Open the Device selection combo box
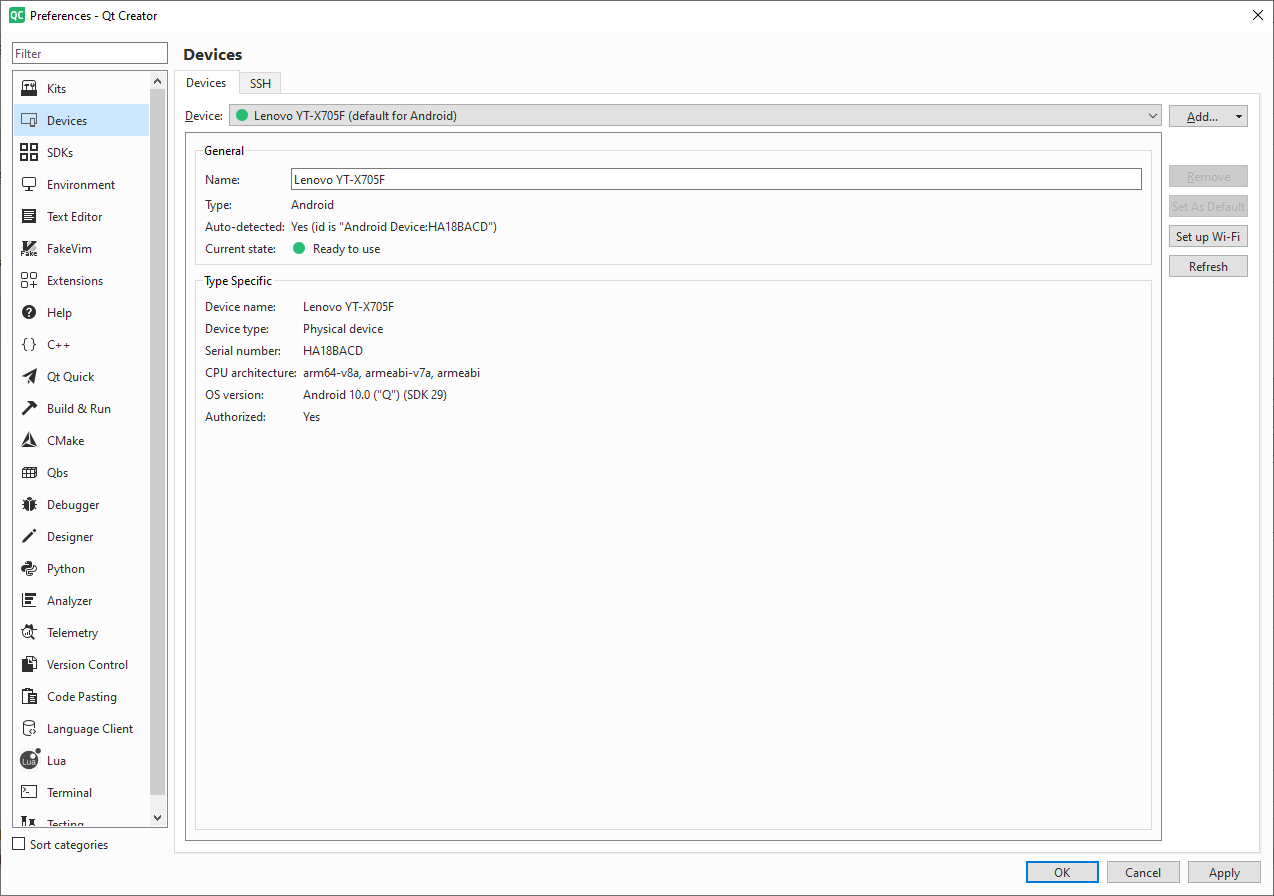Viewport: 1274px width, 896px height. (x=695, y=116)
